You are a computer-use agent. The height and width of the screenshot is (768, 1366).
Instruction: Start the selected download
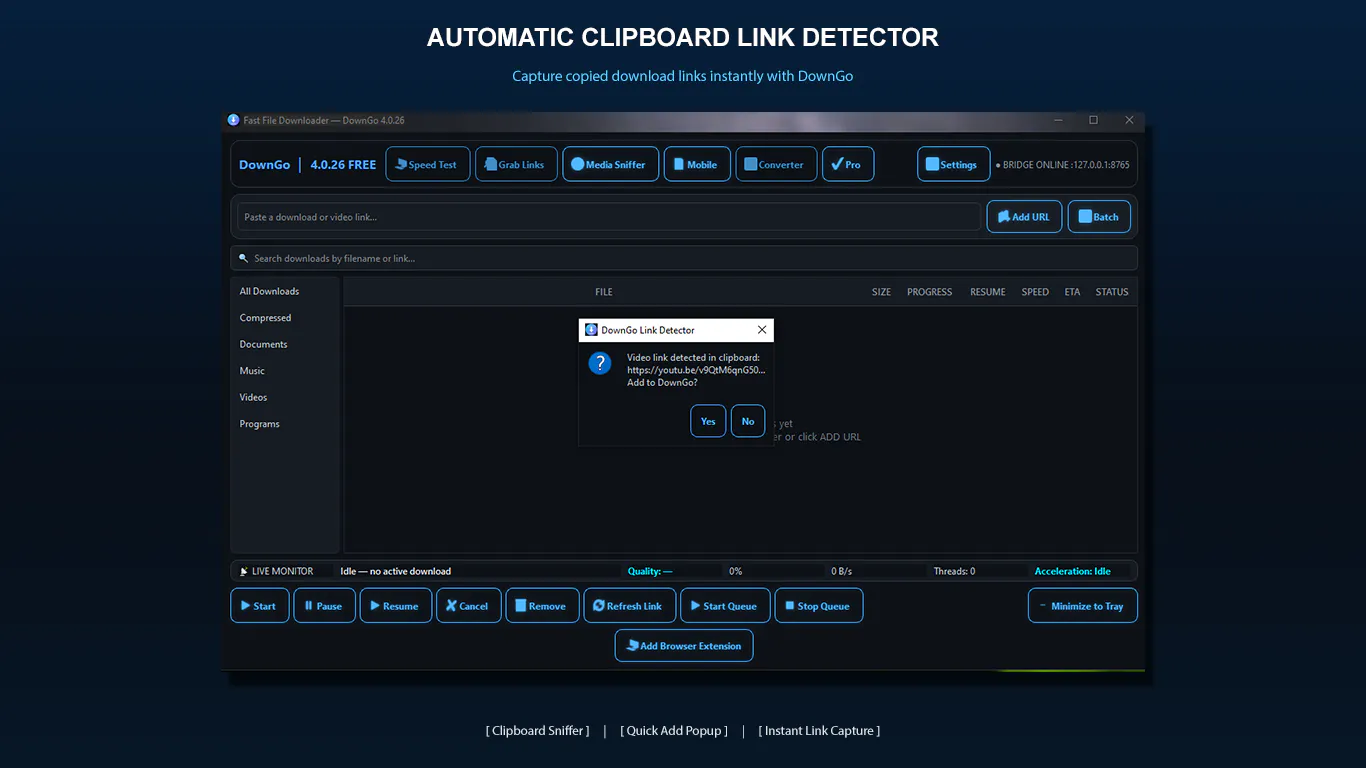pyautogui.click(x=260, y=605)
